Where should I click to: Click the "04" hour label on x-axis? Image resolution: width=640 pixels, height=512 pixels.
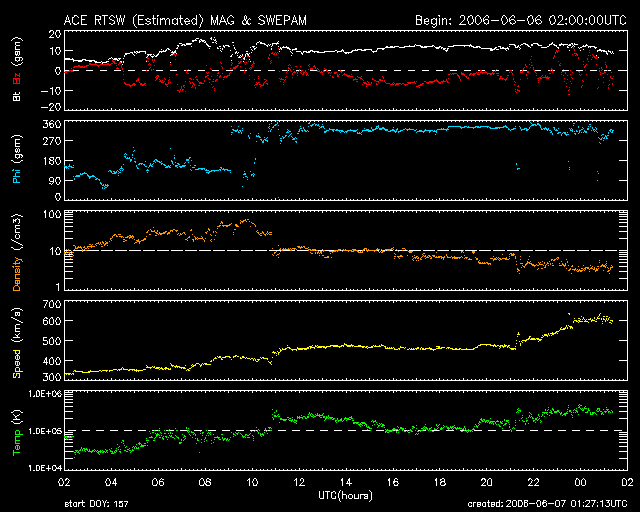click(111, 482)
